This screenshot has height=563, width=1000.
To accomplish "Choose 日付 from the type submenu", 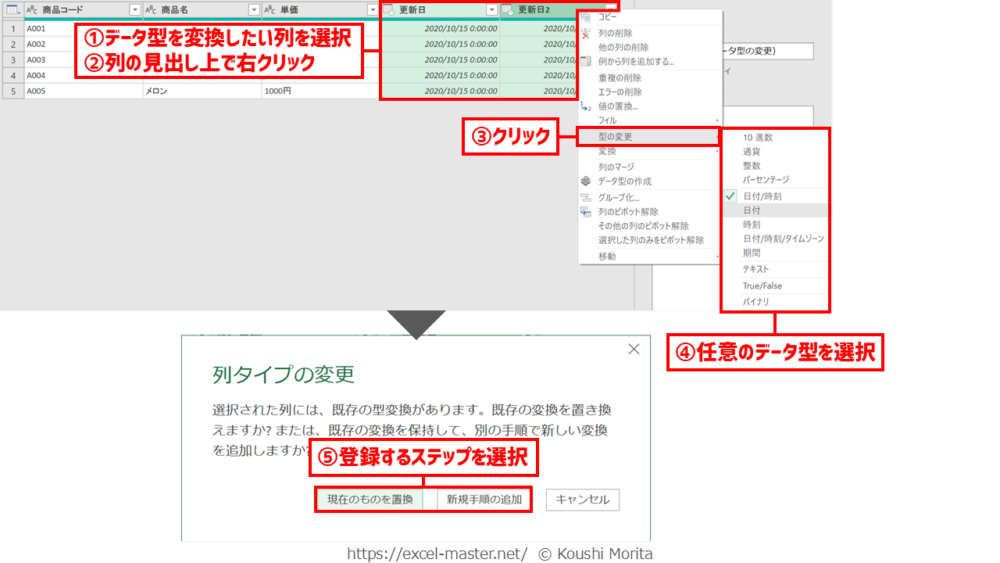I will click(751, 211).
